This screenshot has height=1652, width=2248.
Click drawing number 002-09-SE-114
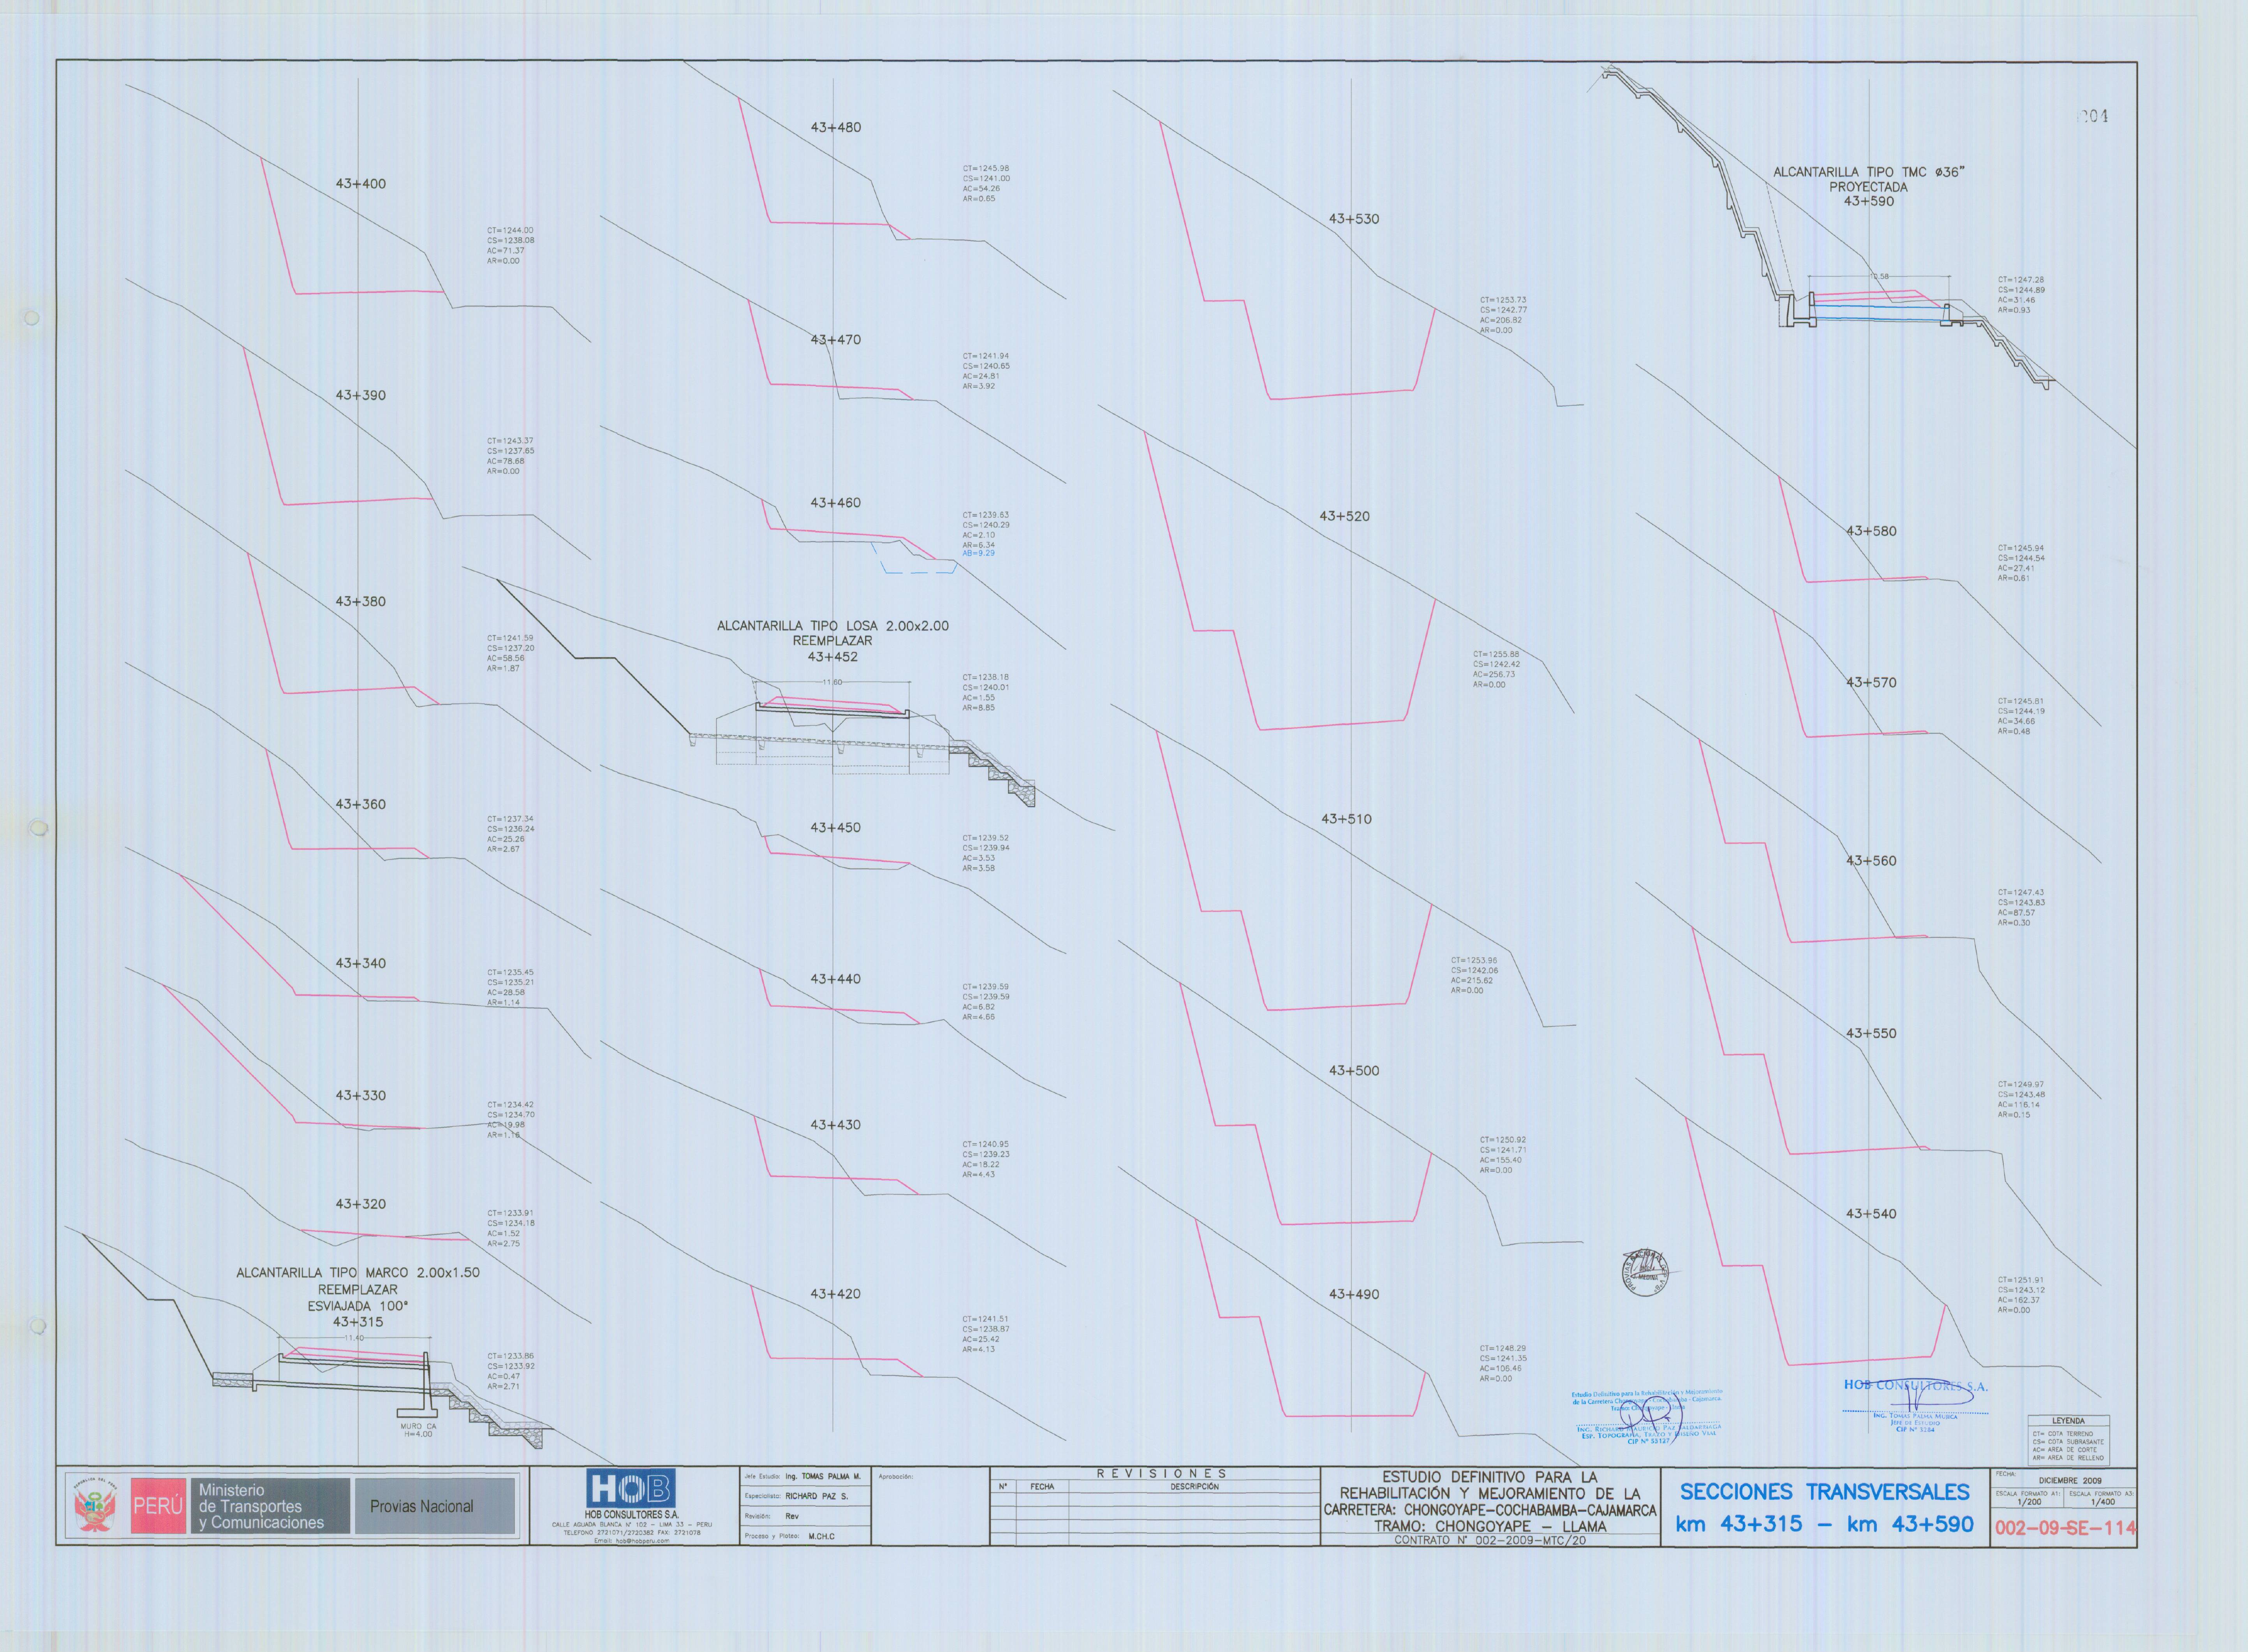click(x=2065, y=1528)
